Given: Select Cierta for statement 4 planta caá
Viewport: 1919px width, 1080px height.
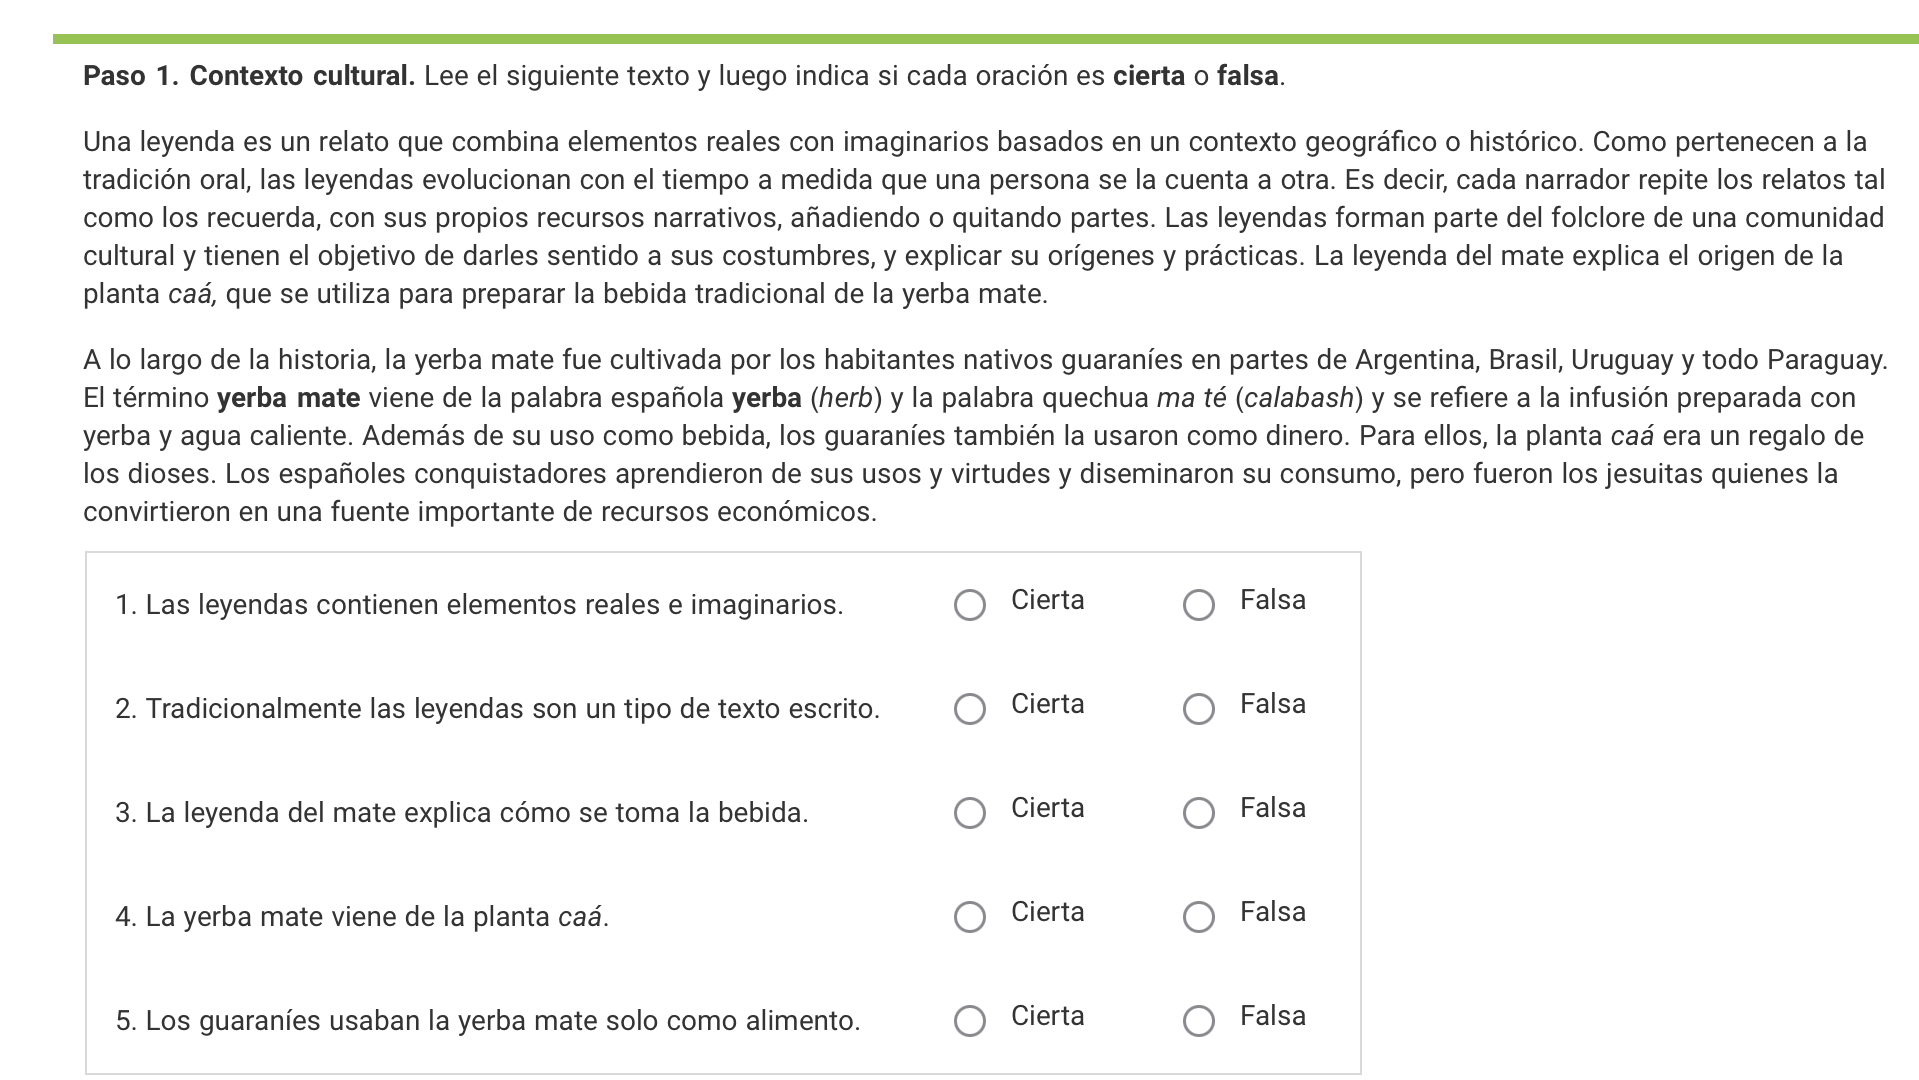Looking at the screenshot, I should pyautogui.click(x=969, y=917).
